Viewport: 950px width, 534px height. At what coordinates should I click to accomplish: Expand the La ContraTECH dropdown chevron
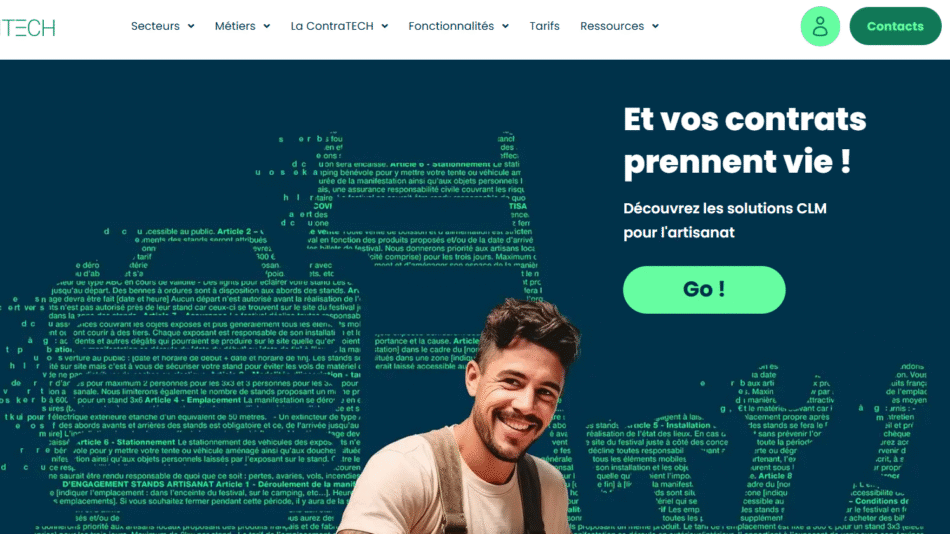(x=385, y=26)
